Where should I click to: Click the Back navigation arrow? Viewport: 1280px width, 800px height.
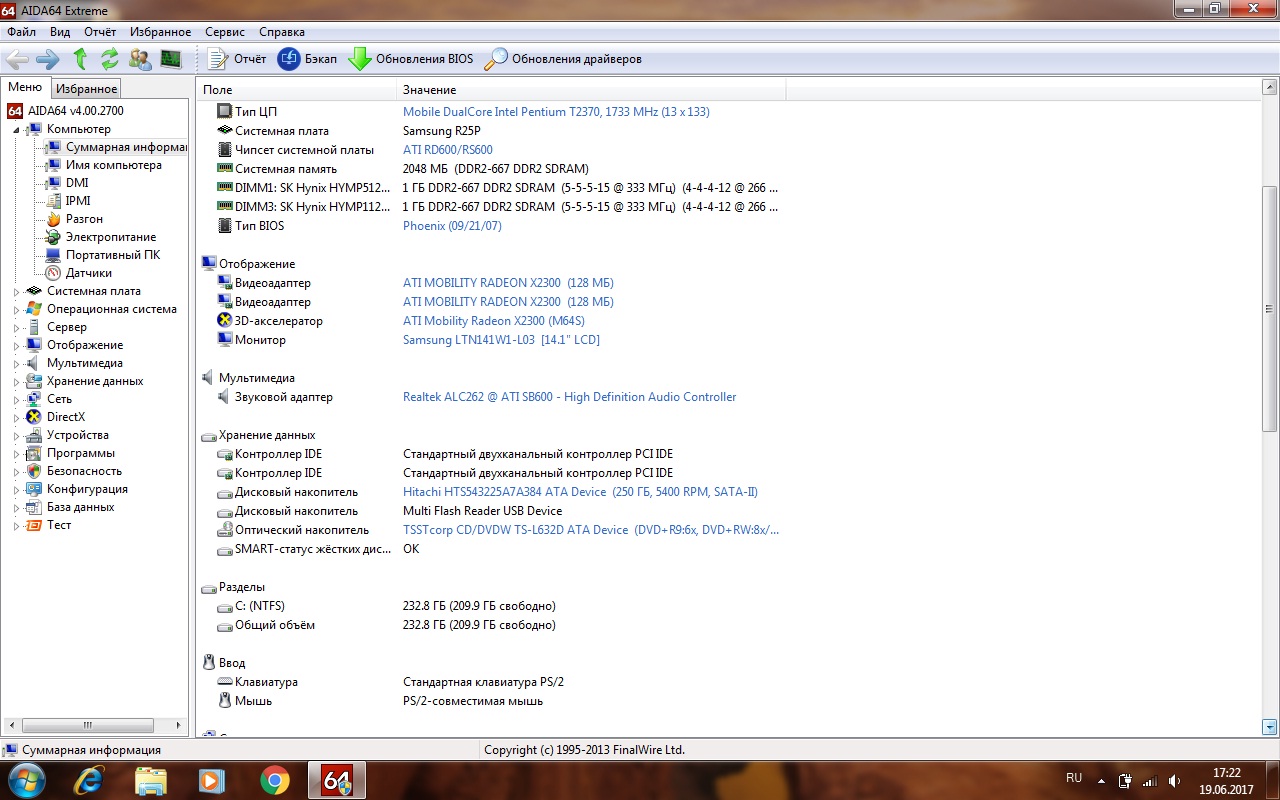(x=18, y=59)
